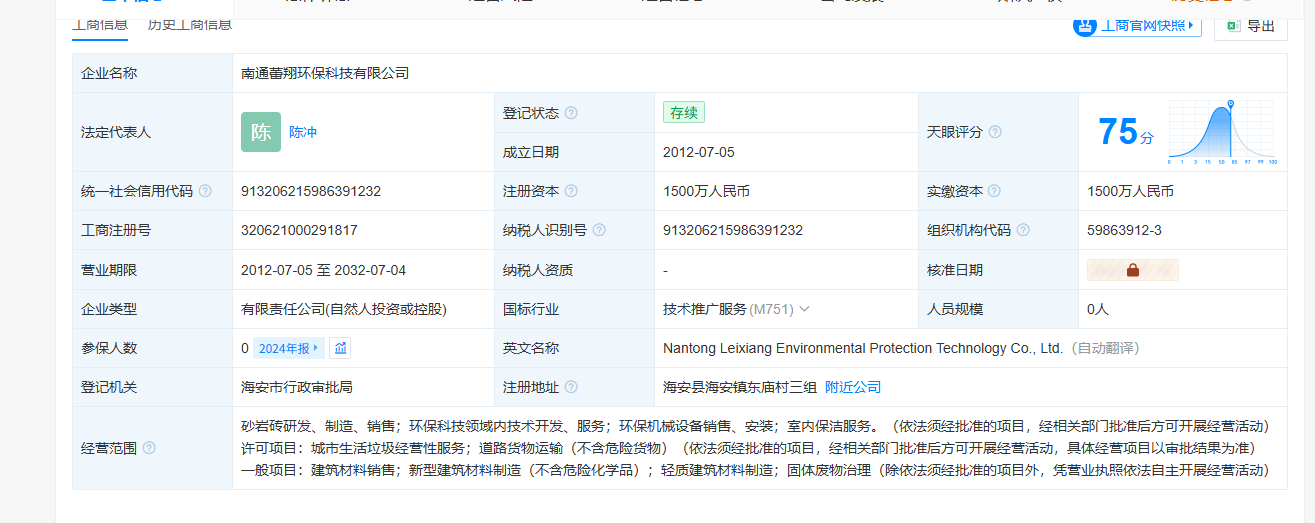Click the 导出 button

click(x=1250, y=26)
